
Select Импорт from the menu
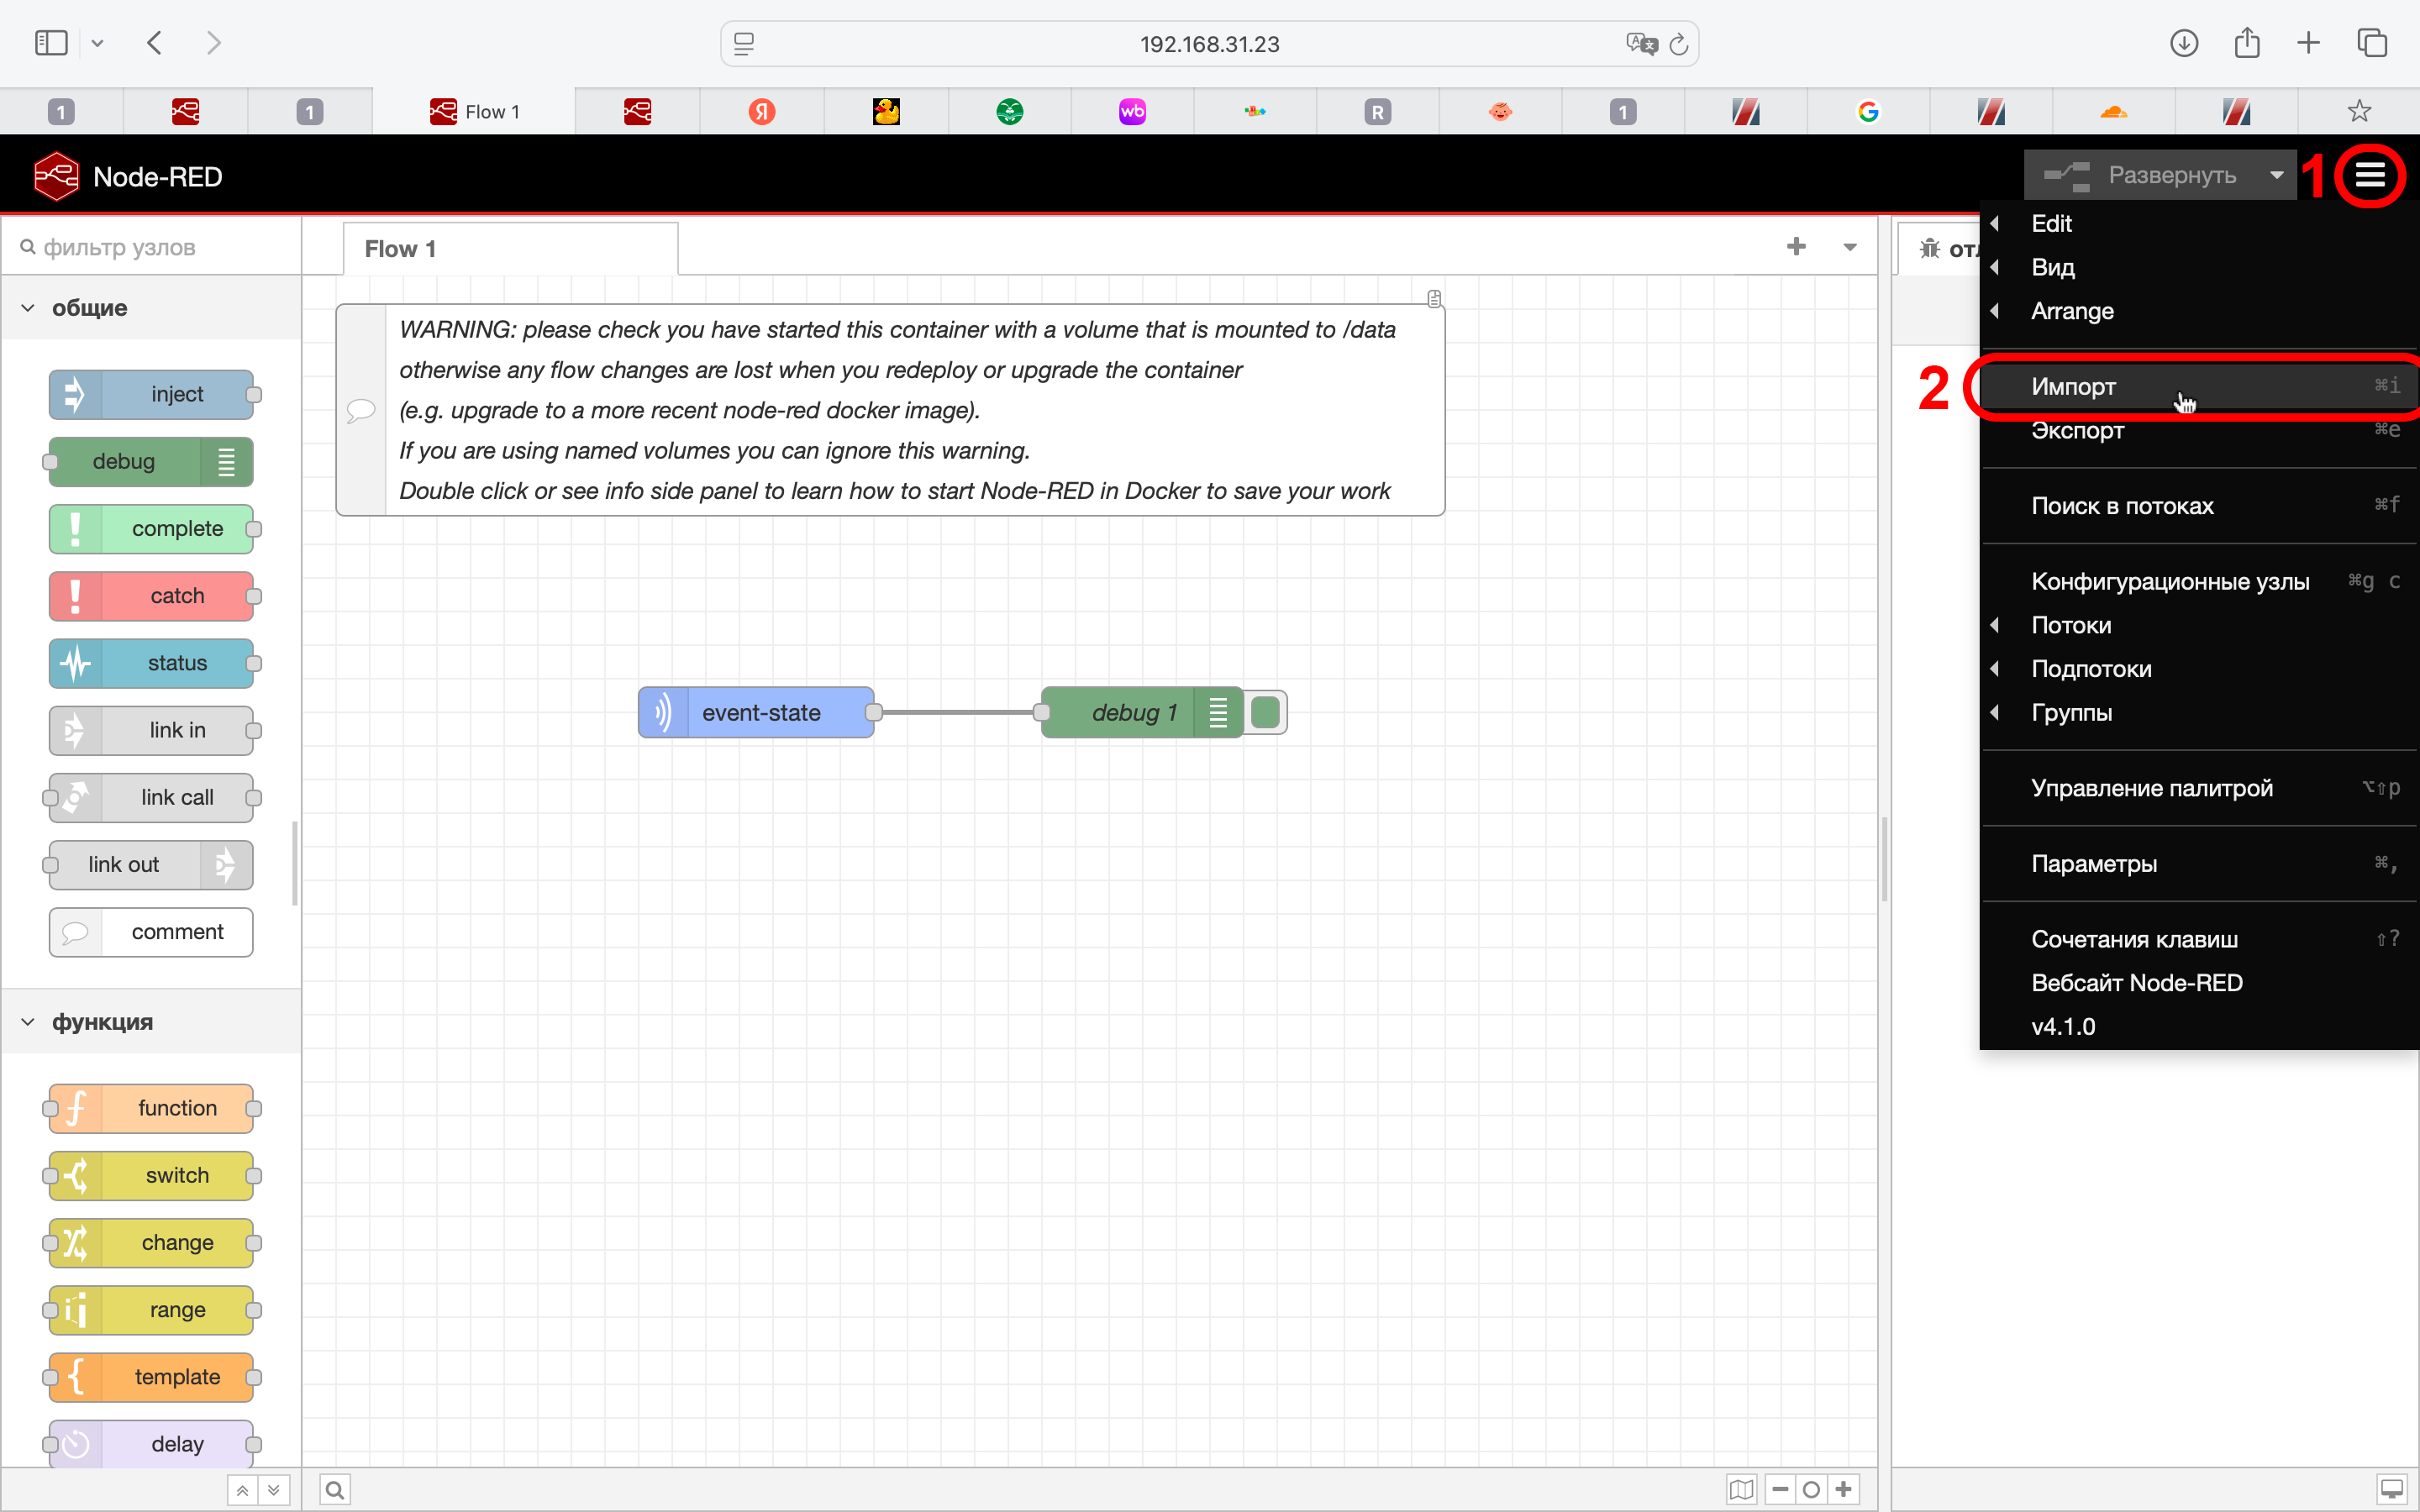point(2073,387)
